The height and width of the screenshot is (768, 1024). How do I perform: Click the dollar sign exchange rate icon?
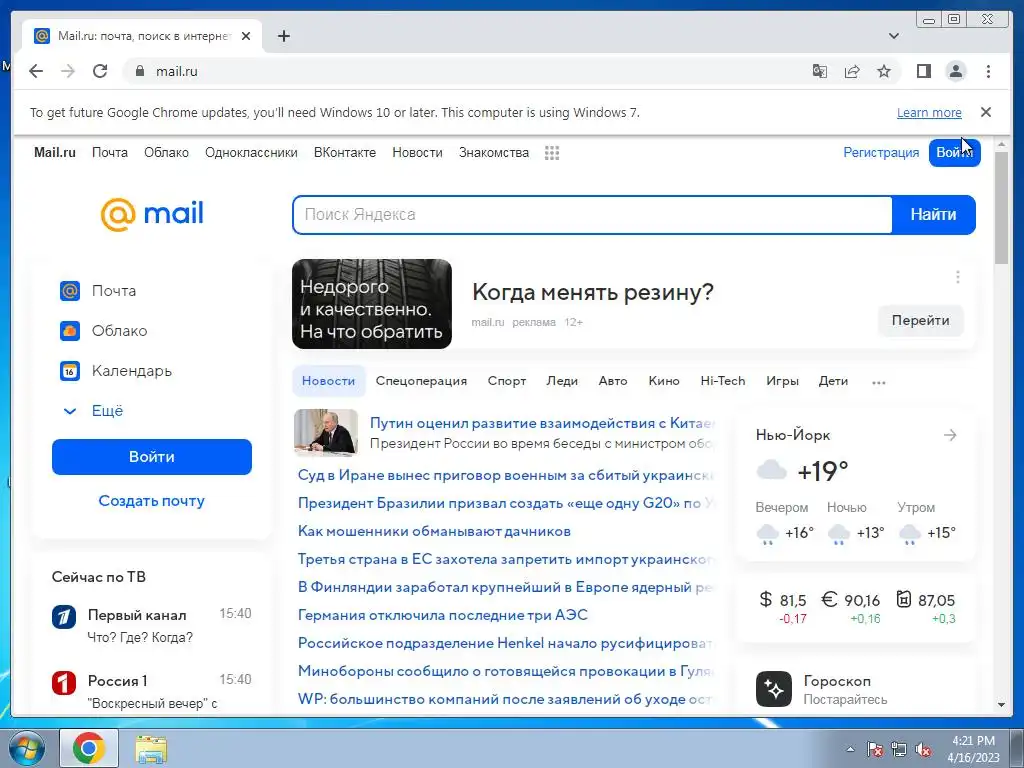point(765,599)
